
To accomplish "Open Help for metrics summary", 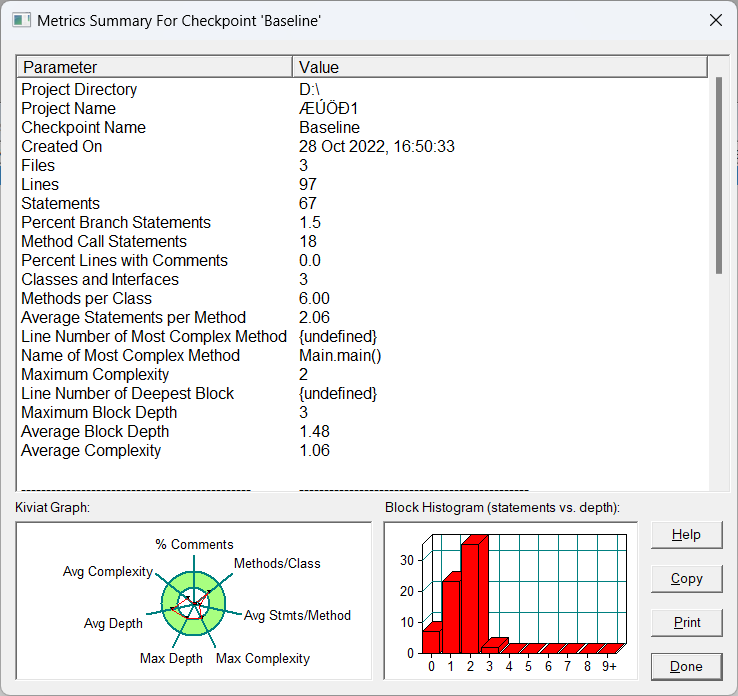I will [x=686, y=535].
